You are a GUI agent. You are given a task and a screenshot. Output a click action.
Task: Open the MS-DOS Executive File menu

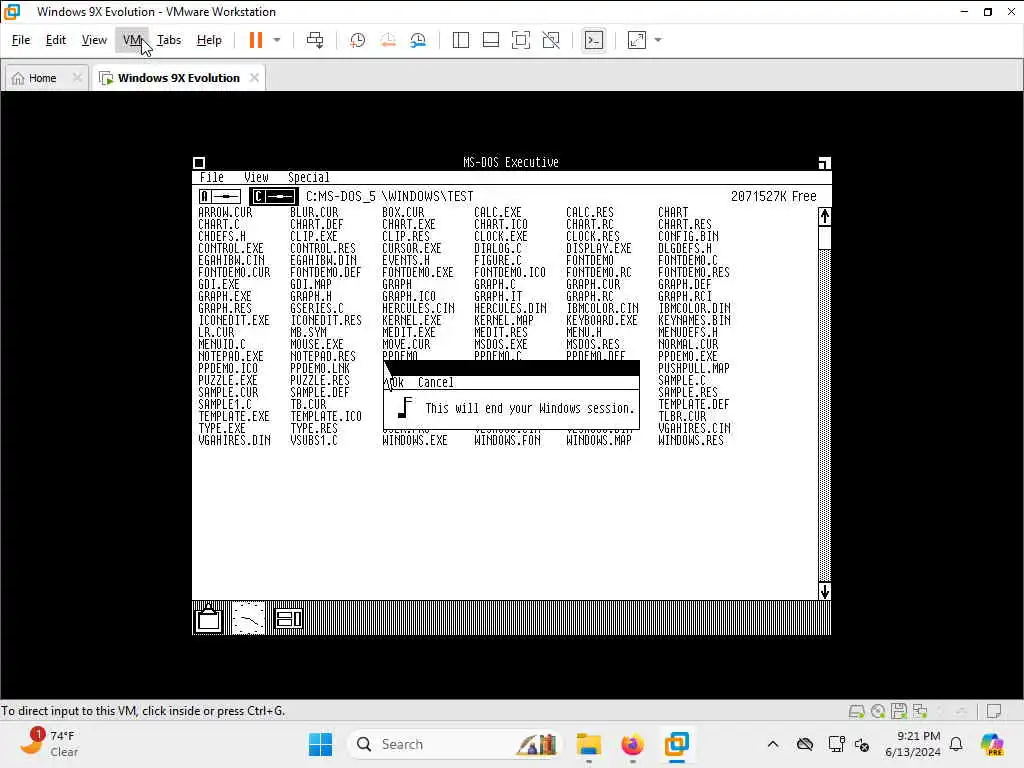tap(212, 178)
